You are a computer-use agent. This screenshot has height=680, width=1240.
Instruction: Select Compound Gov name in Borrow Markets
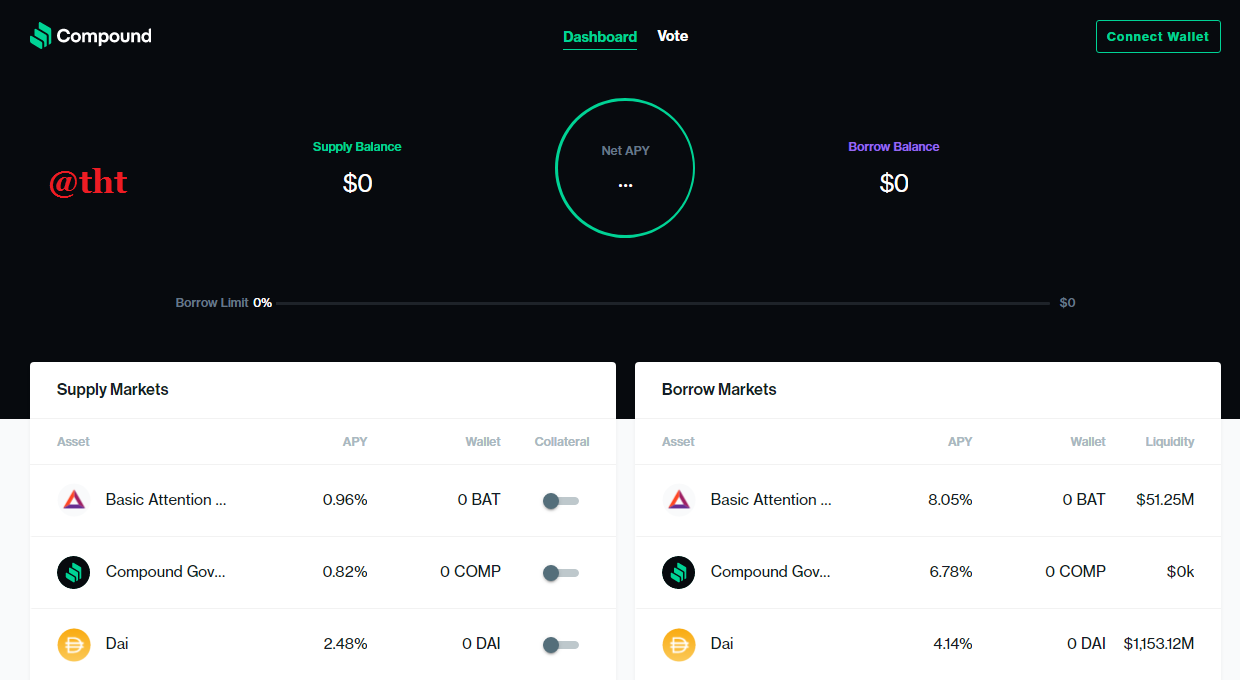click(x=771, y=572)
